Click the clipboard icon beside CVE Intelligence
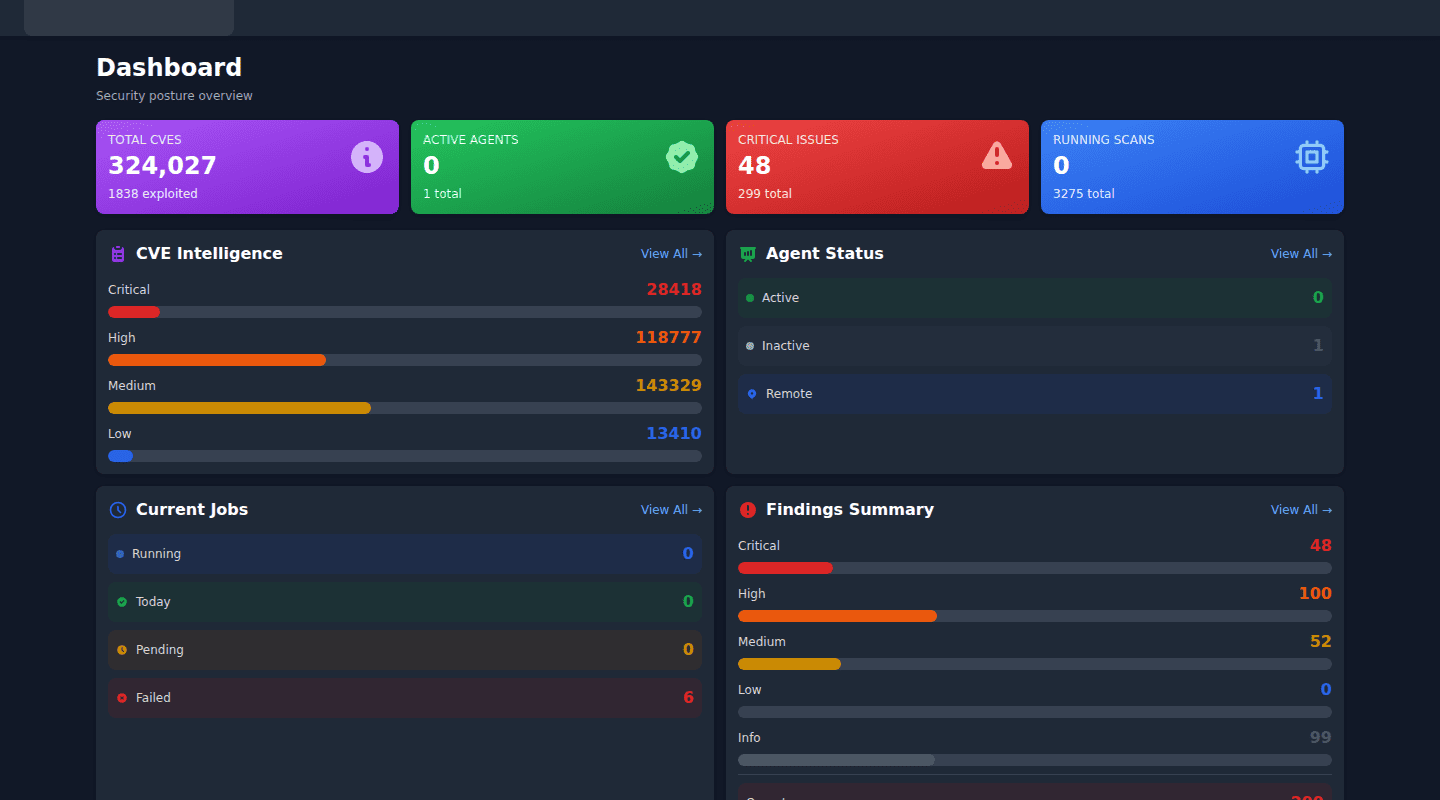 (x=118, y=254)
